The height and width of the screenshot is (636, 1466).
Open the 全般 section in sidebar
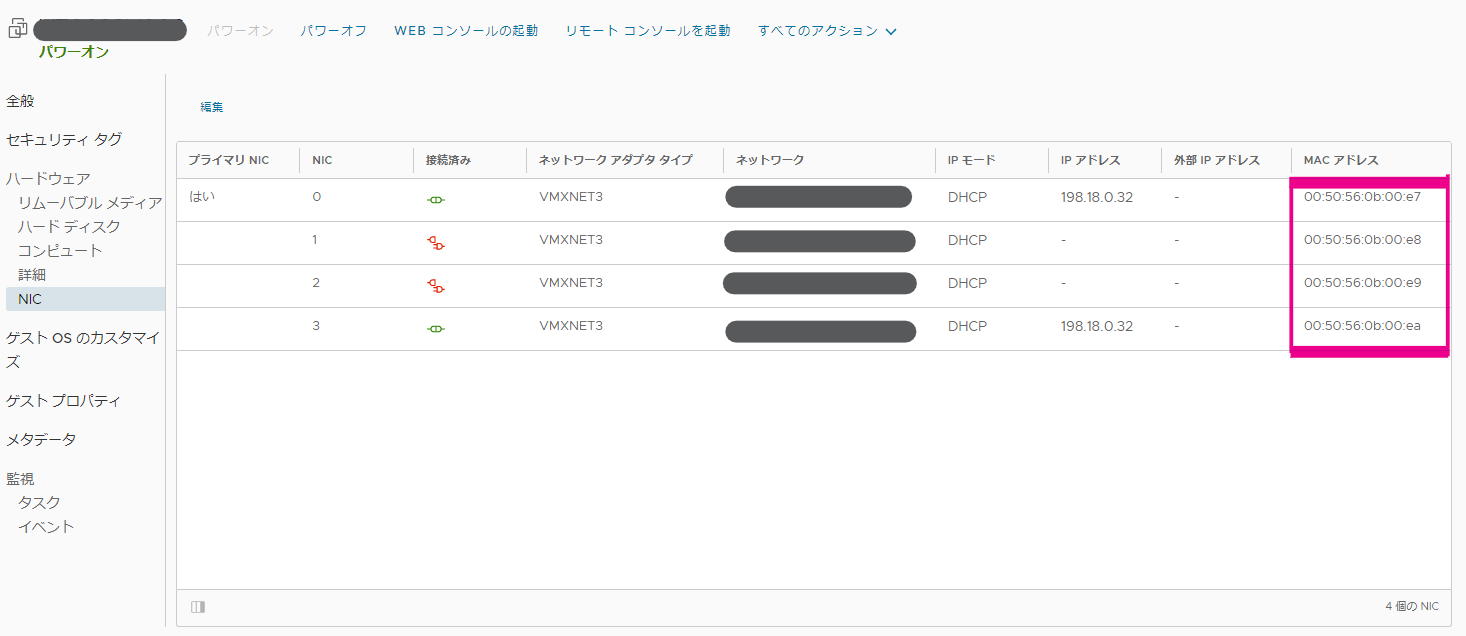coord(21,101)
